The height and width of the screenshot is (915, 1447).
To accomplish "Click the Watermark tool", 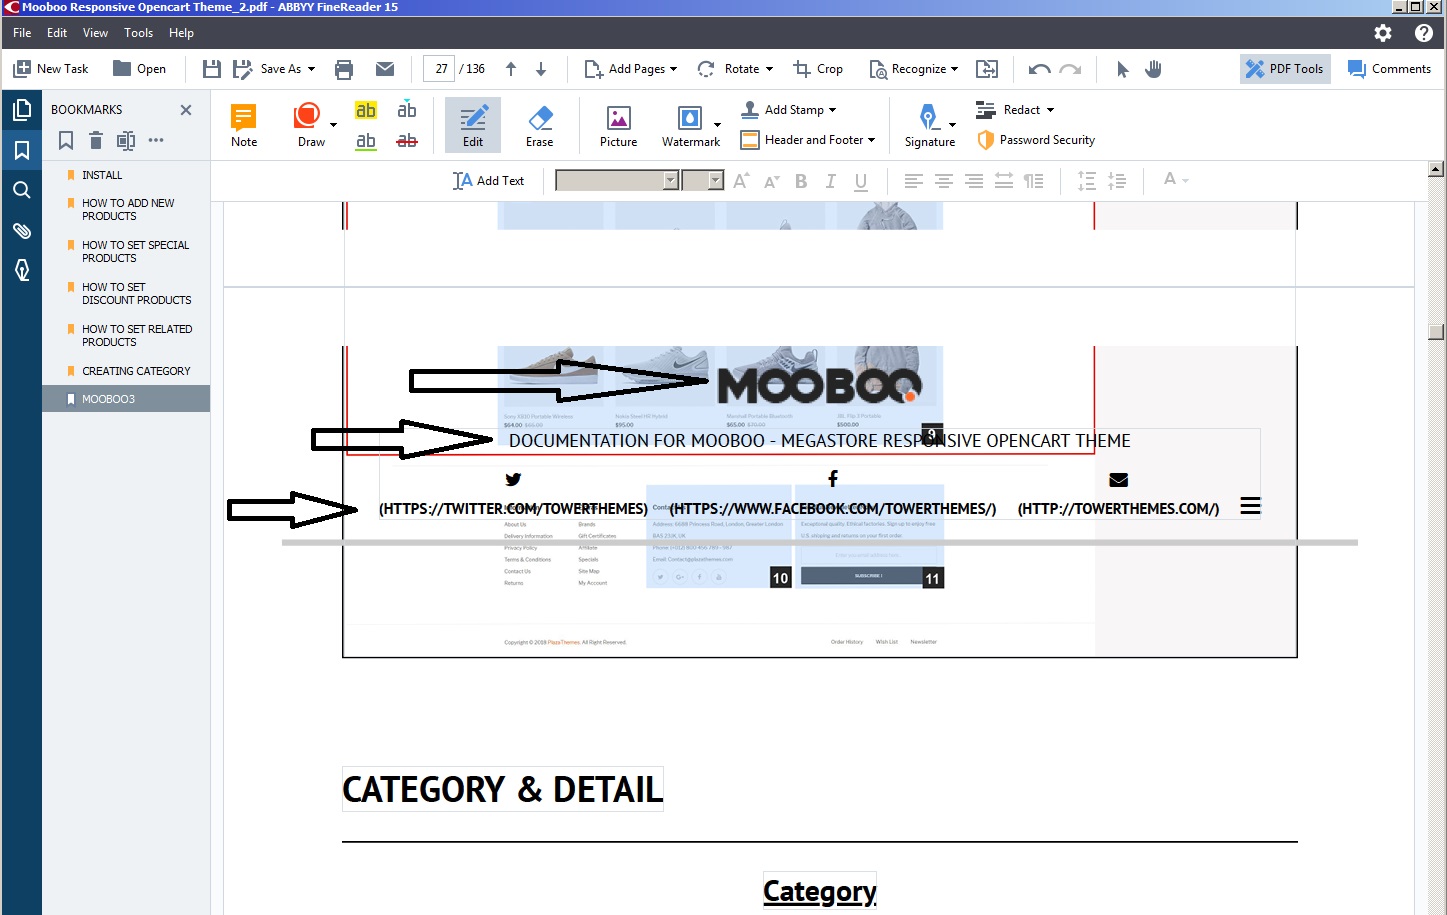I will coord(690,126).
